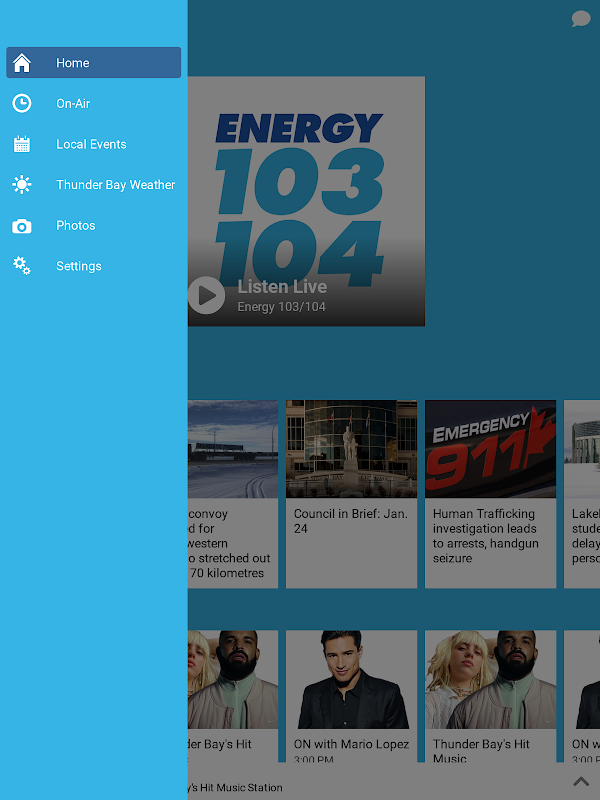The width and height of the screenshot is (600, 800).
Task: Select ON with Mario Lopez show title
Action: coord(352,744)
